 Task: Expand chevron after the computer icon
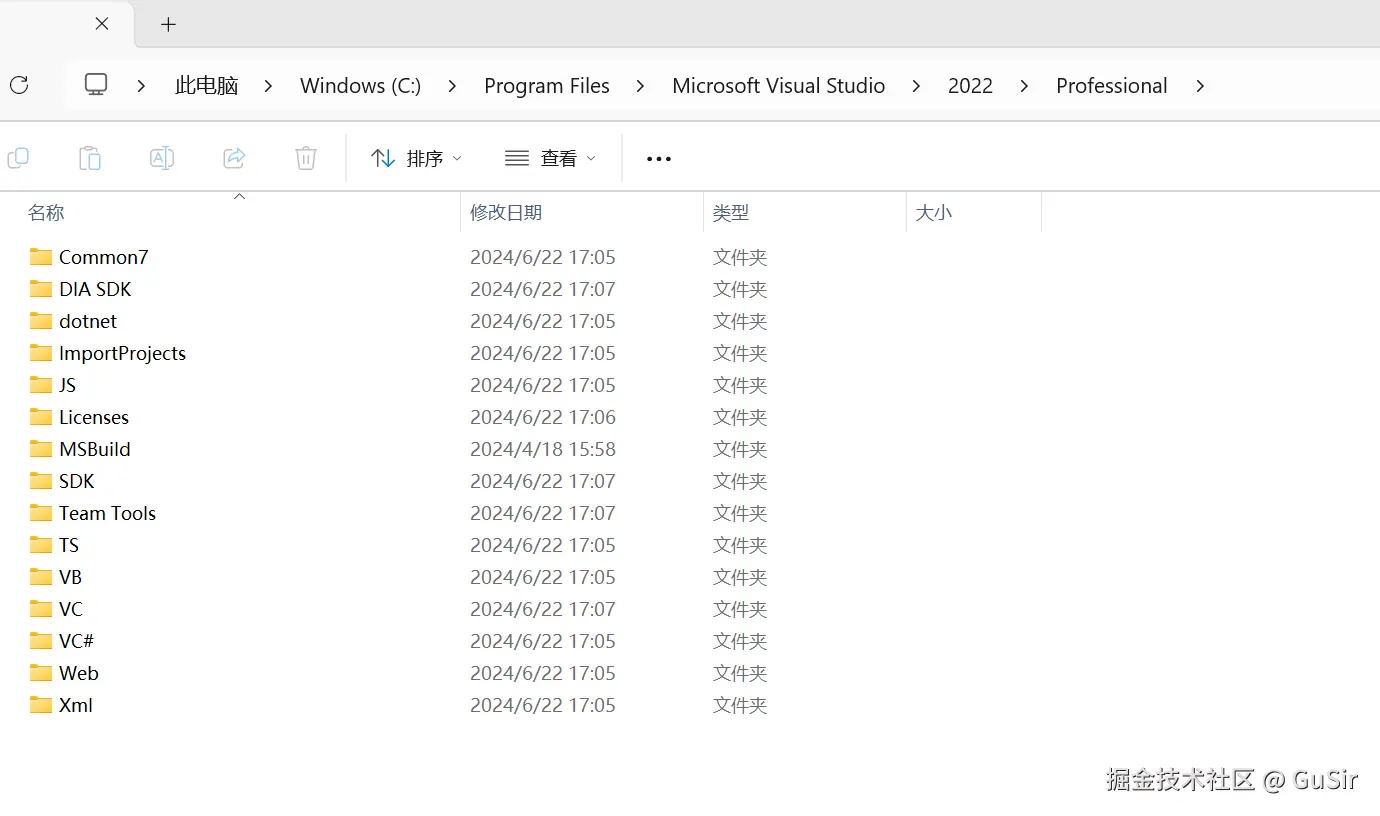(x=141, y=86)
